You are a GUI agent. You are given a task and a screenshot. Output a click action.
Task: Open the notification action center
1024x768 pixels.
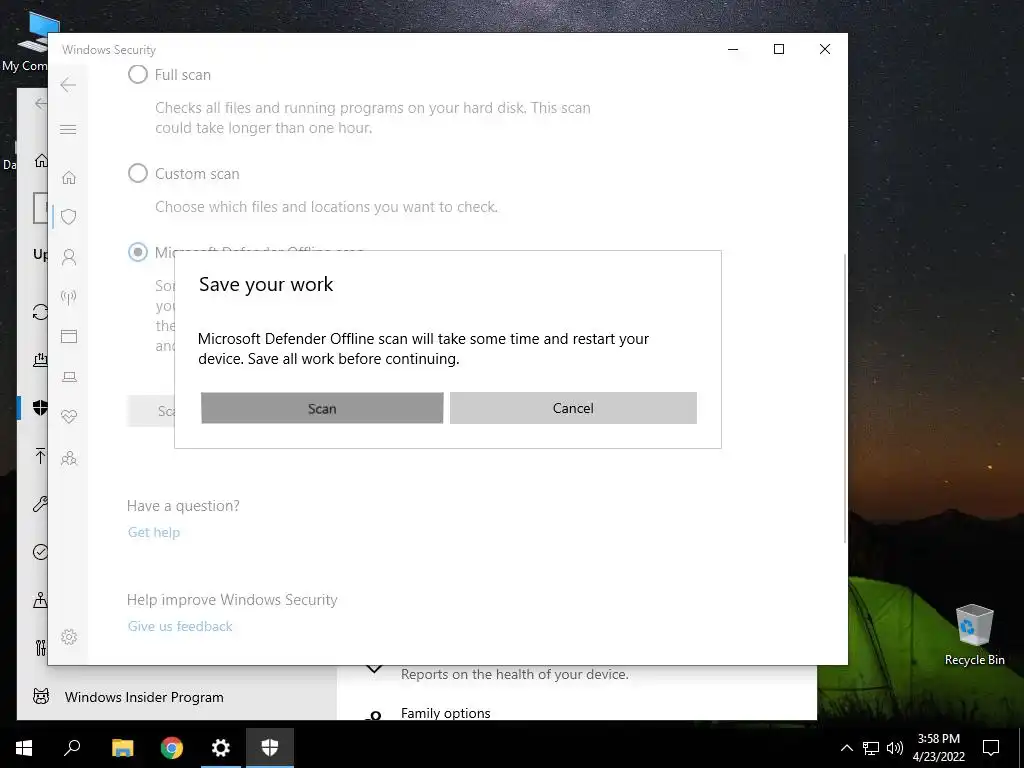(991, 748)
